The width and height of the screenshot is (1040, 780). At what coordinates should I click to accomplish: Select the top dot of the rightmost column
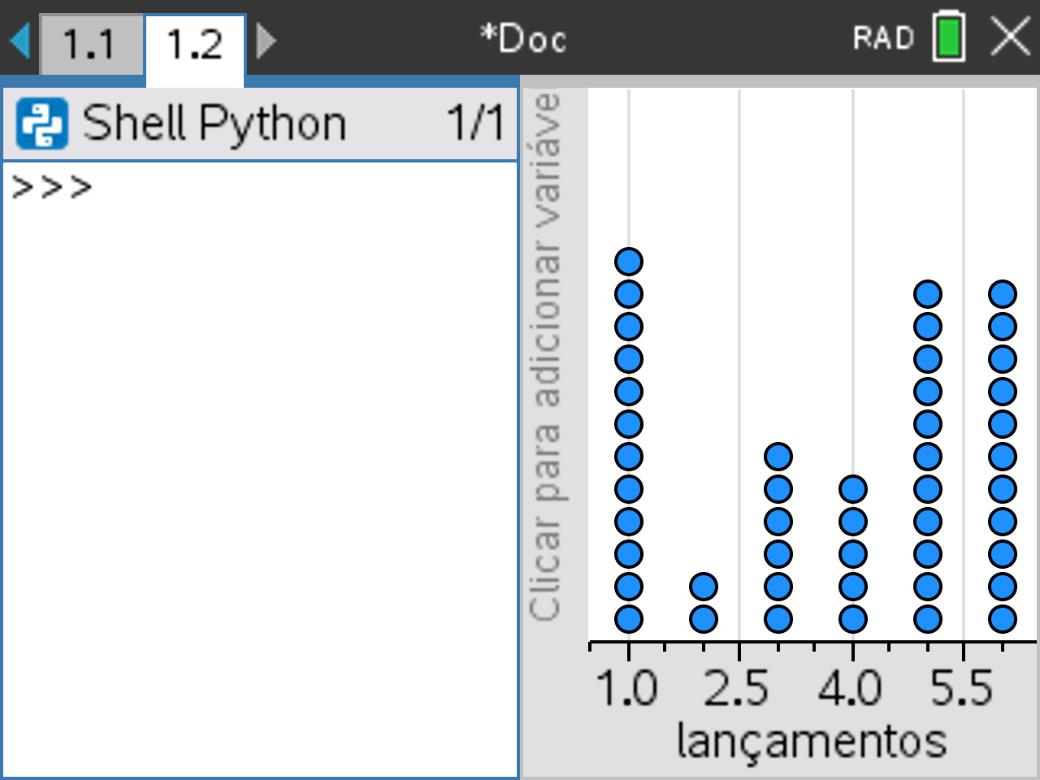pyautogui.click(x=1002, y=294)
